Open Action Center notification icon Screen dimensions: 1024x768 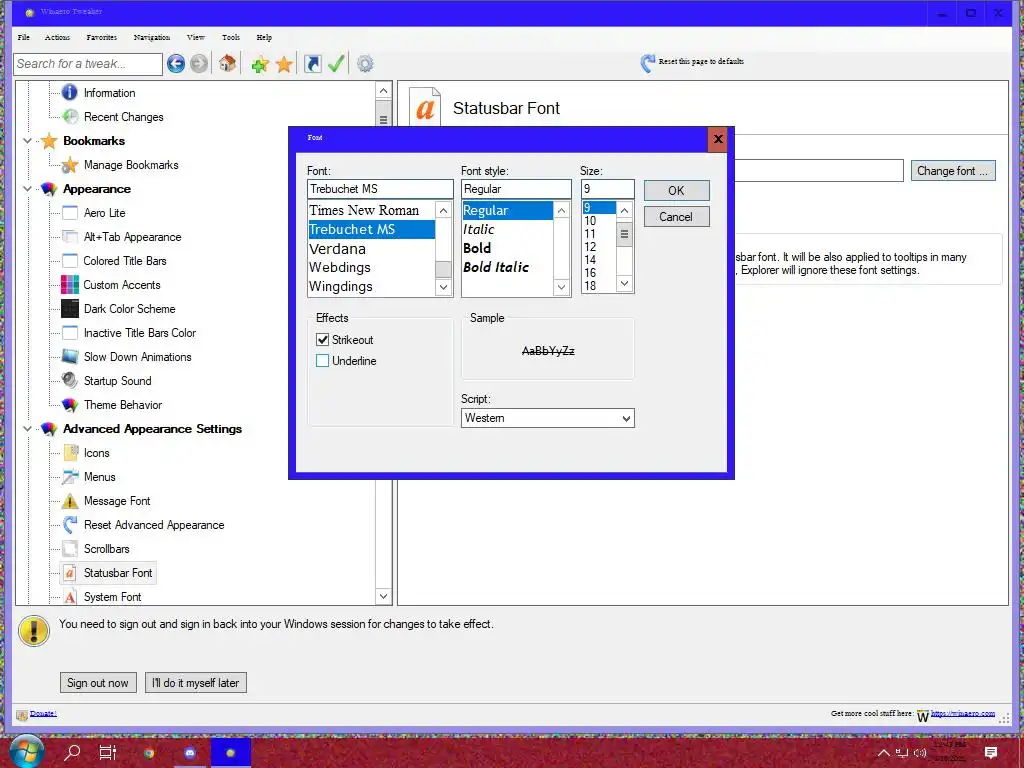pyautogui.click(x=991, y=752)
